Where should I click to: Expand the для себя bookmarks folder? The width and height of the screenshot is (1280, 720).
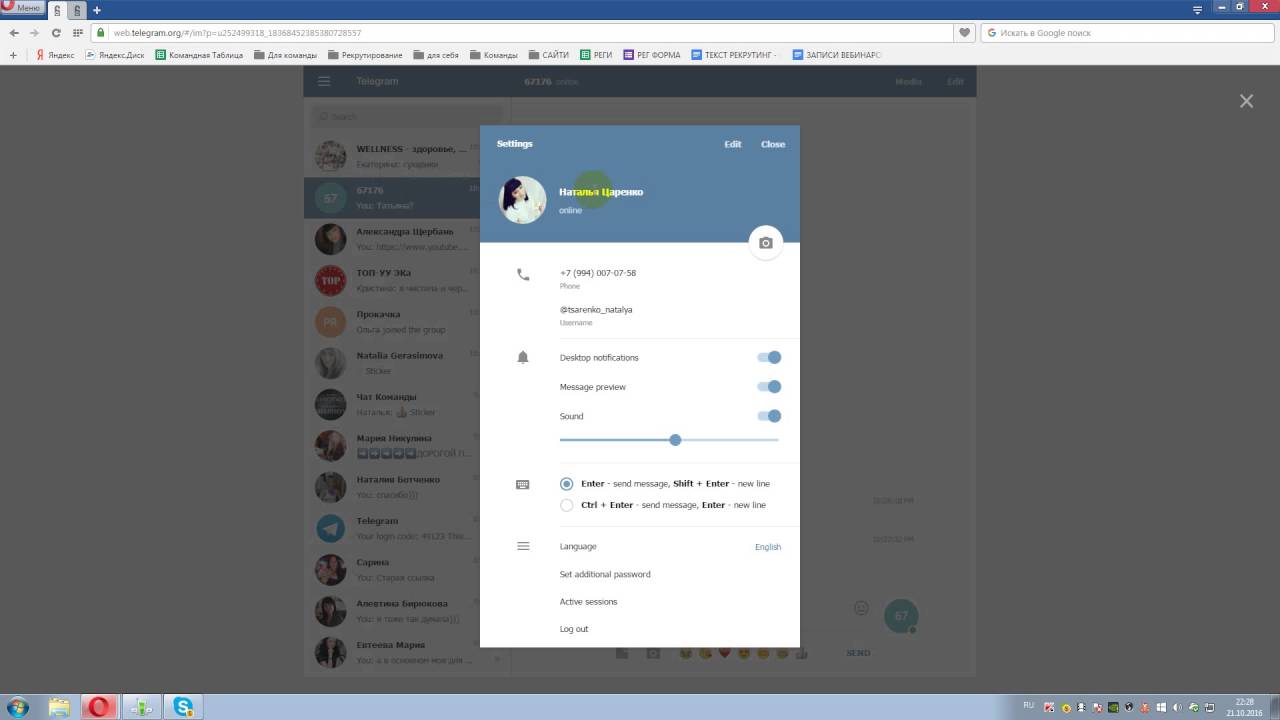[436, 55]
